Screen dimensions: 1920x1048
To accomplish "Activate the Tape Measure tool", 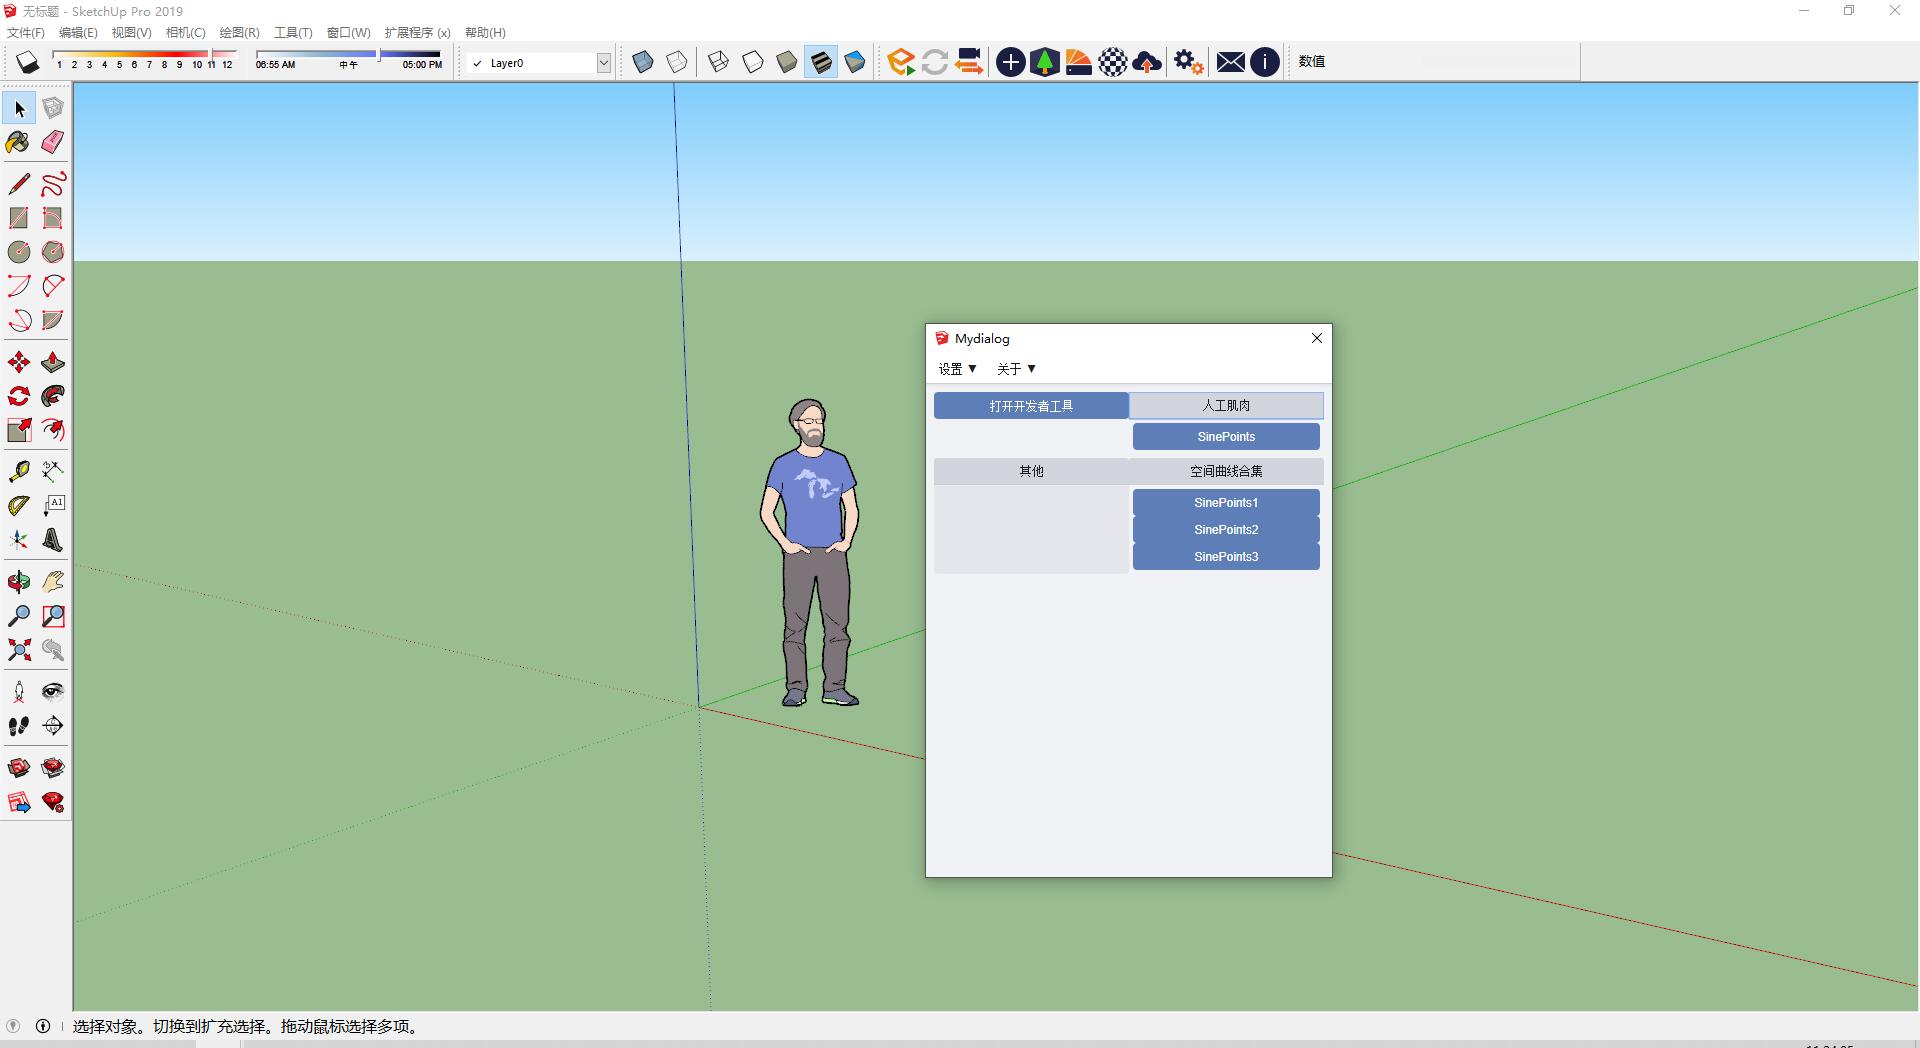I will coord(19,471).
